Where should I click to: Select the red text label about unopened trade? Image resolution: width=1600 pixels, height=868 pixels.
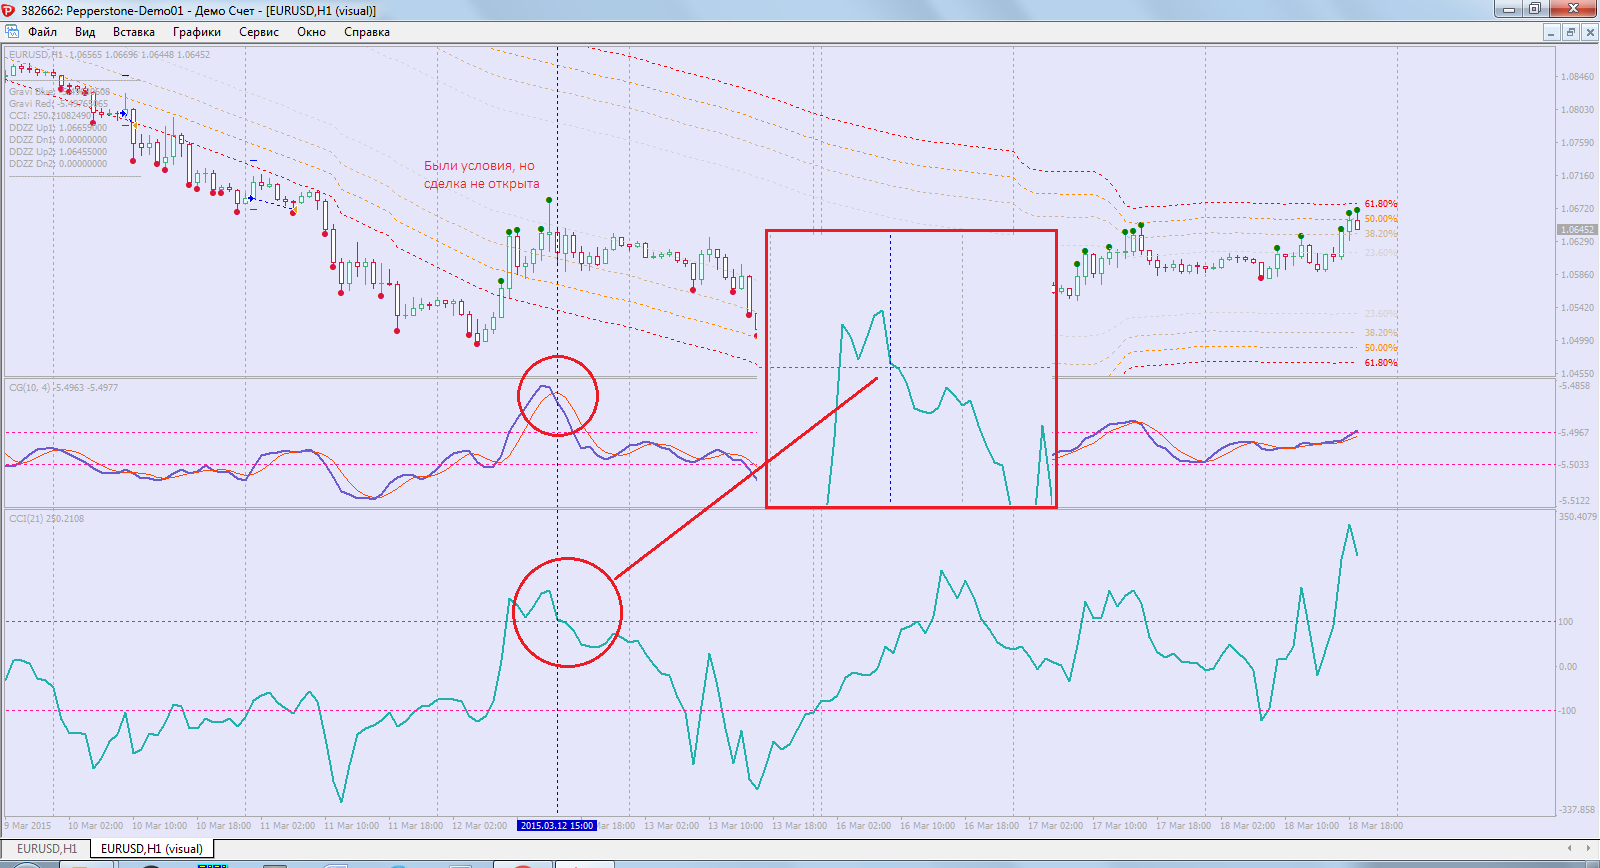point(481,175)
